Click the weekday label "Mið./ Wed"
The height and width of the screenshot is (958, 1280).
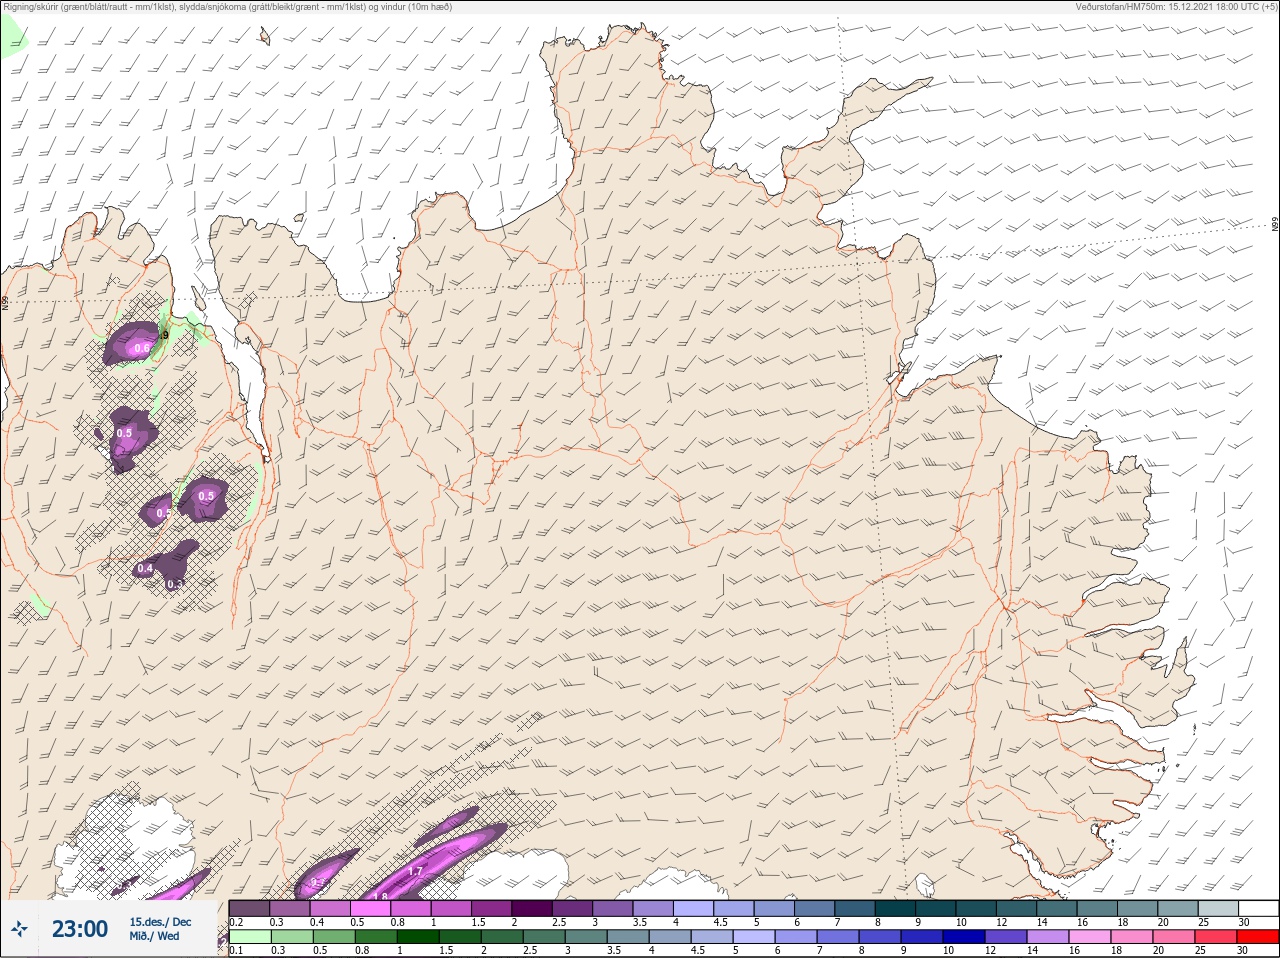[x=154, y=936]
